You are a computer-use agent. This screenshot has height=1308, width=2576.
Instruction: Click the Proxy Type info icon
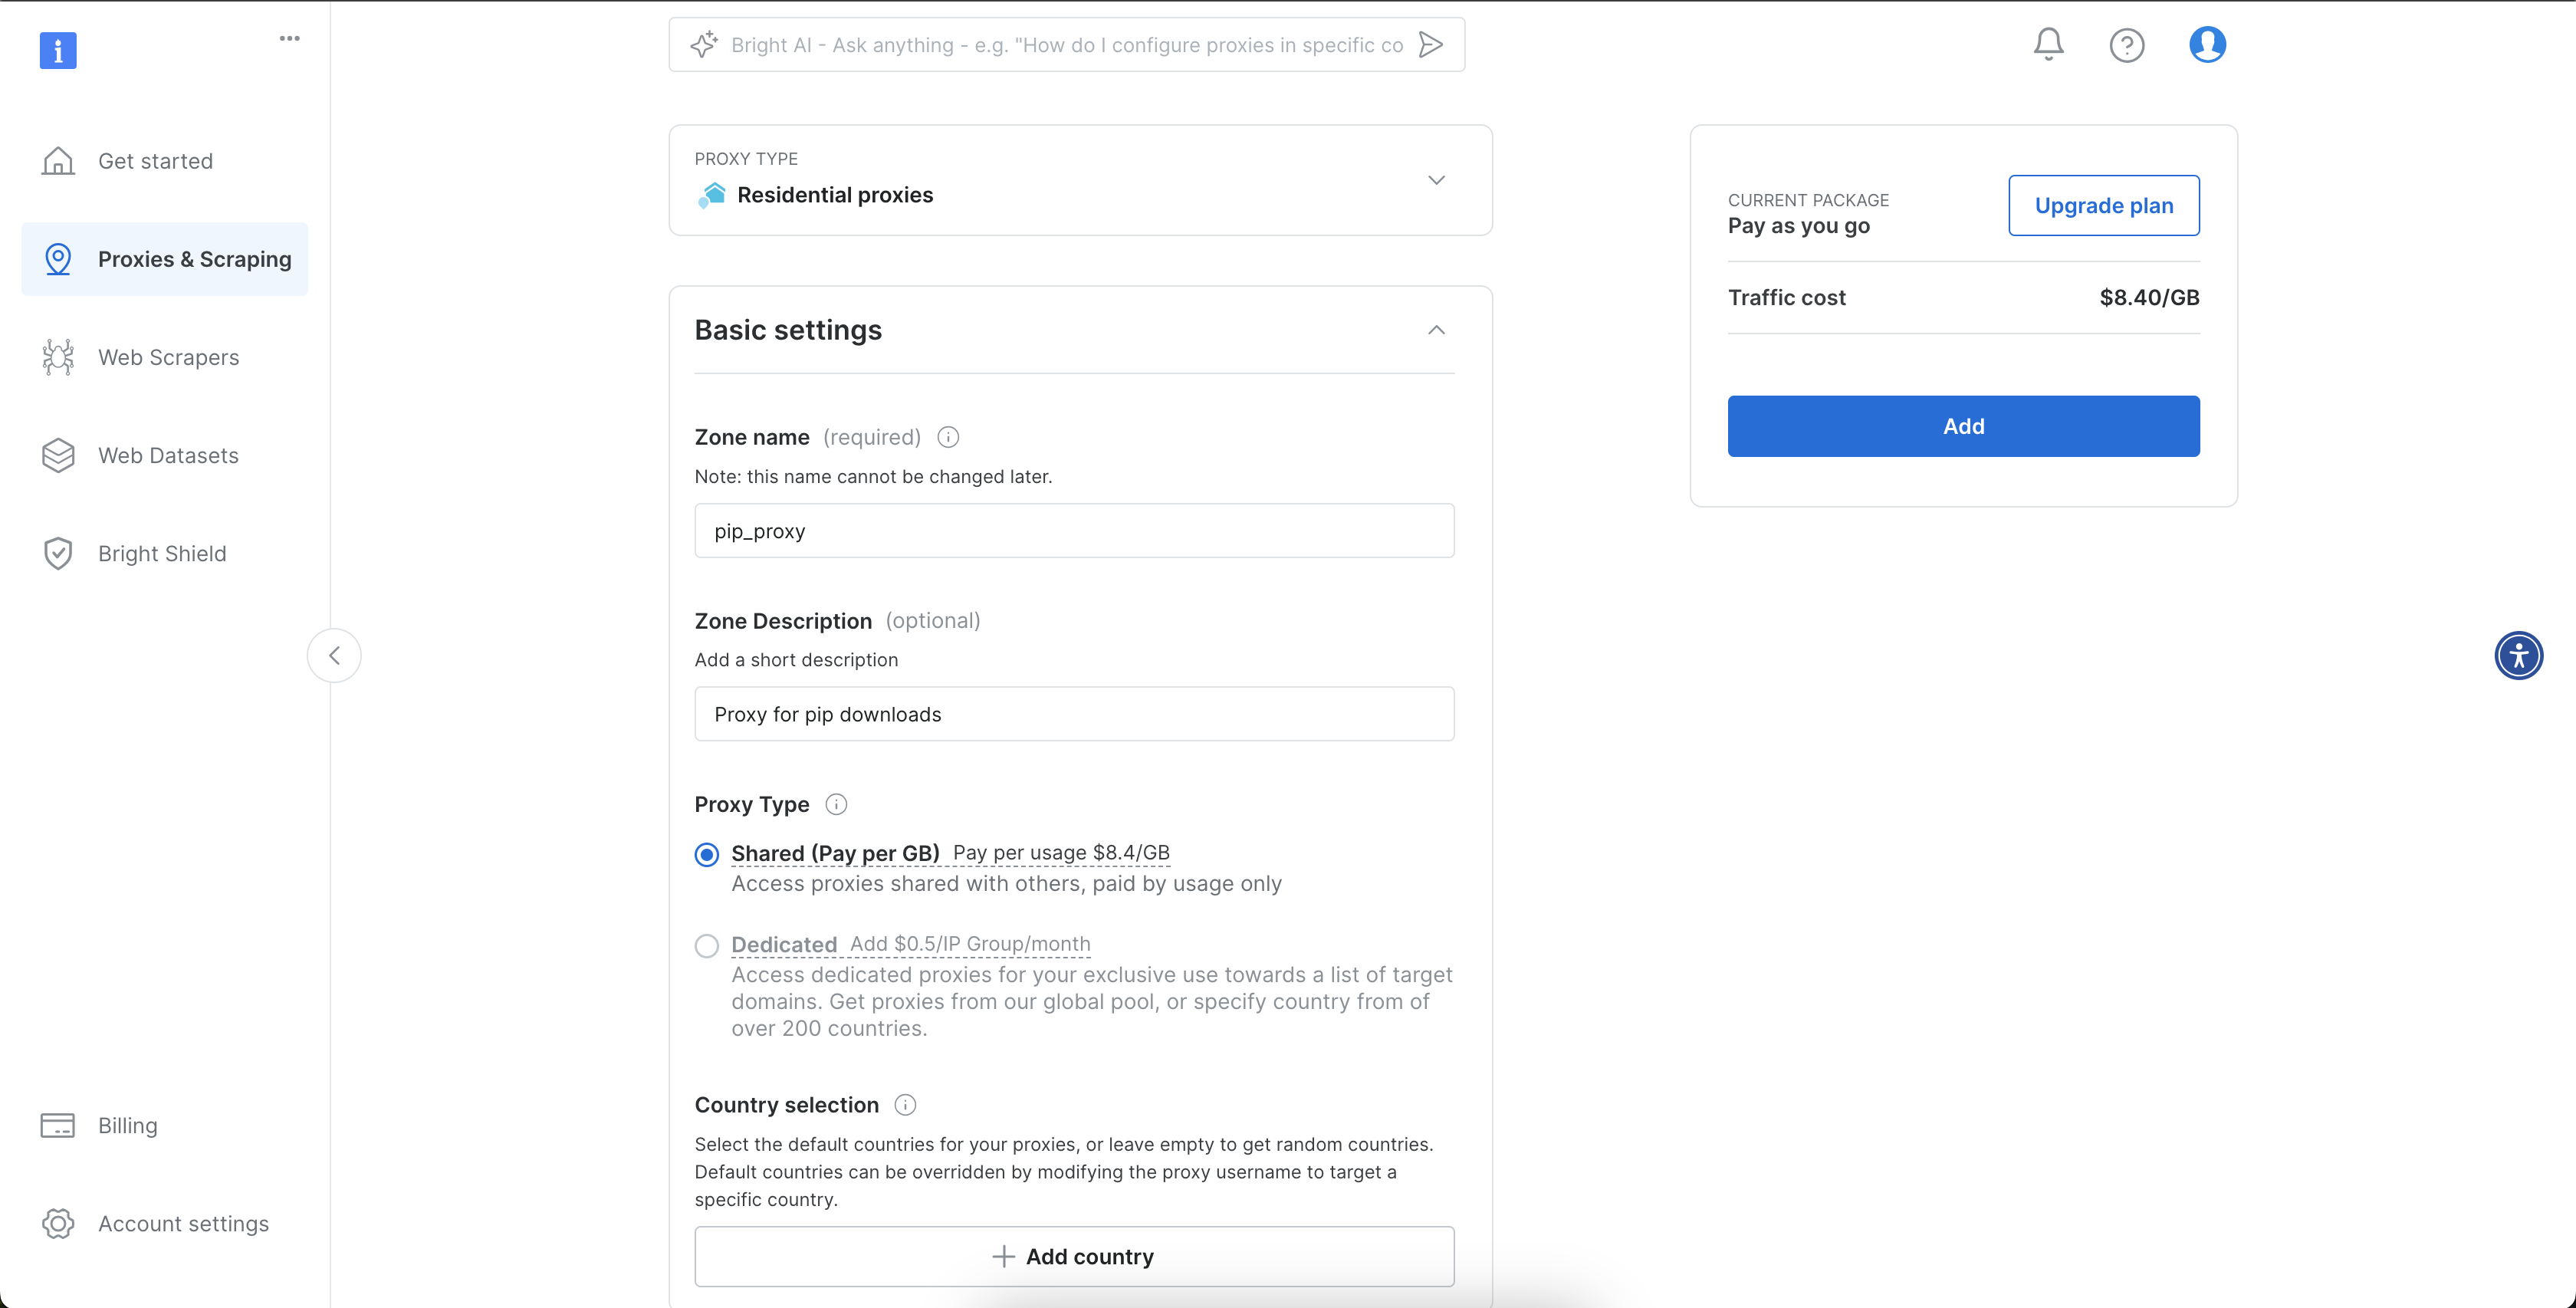tap(836, 804)
